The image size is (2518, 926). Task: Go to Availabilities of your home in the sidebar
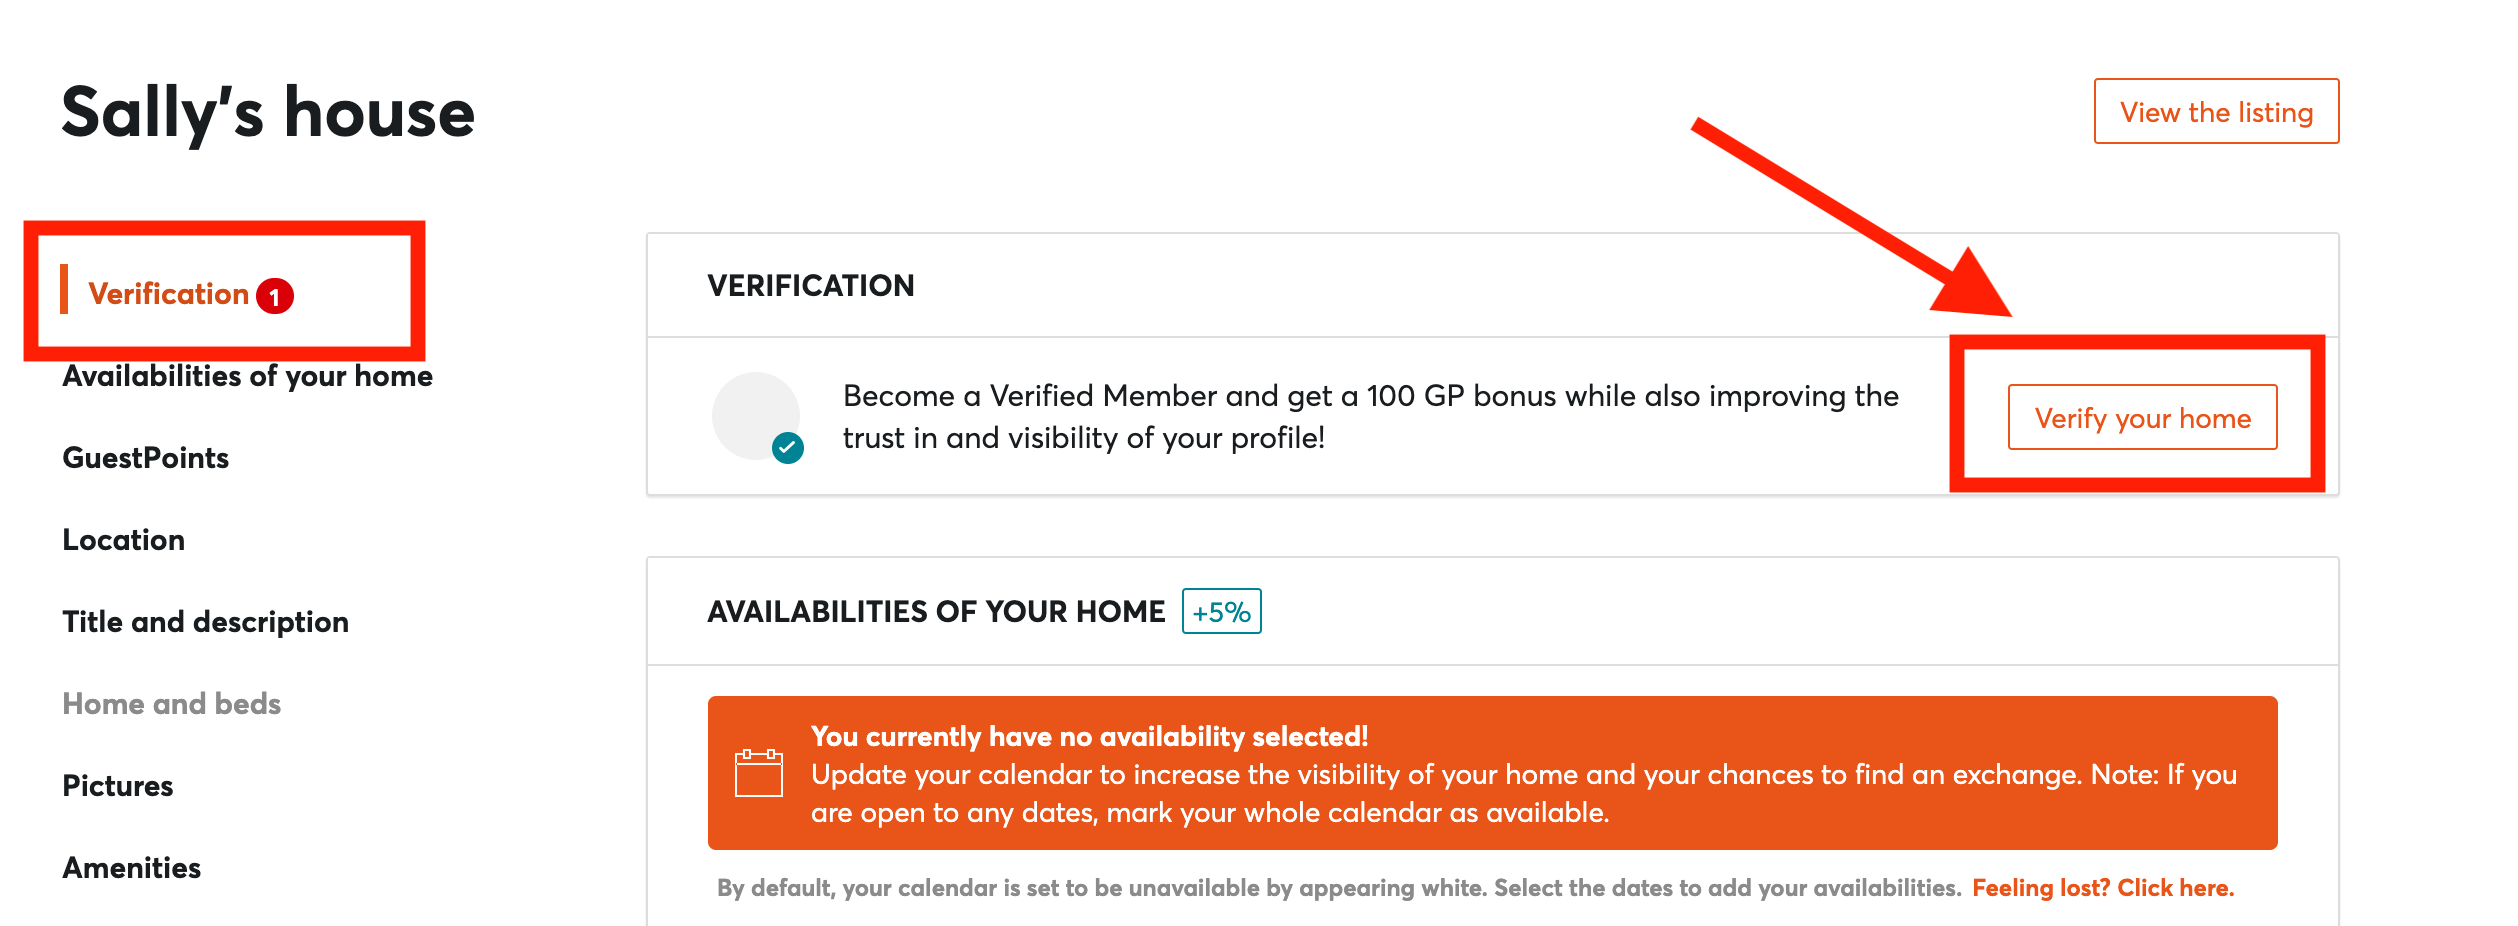[x=248, y=376]
